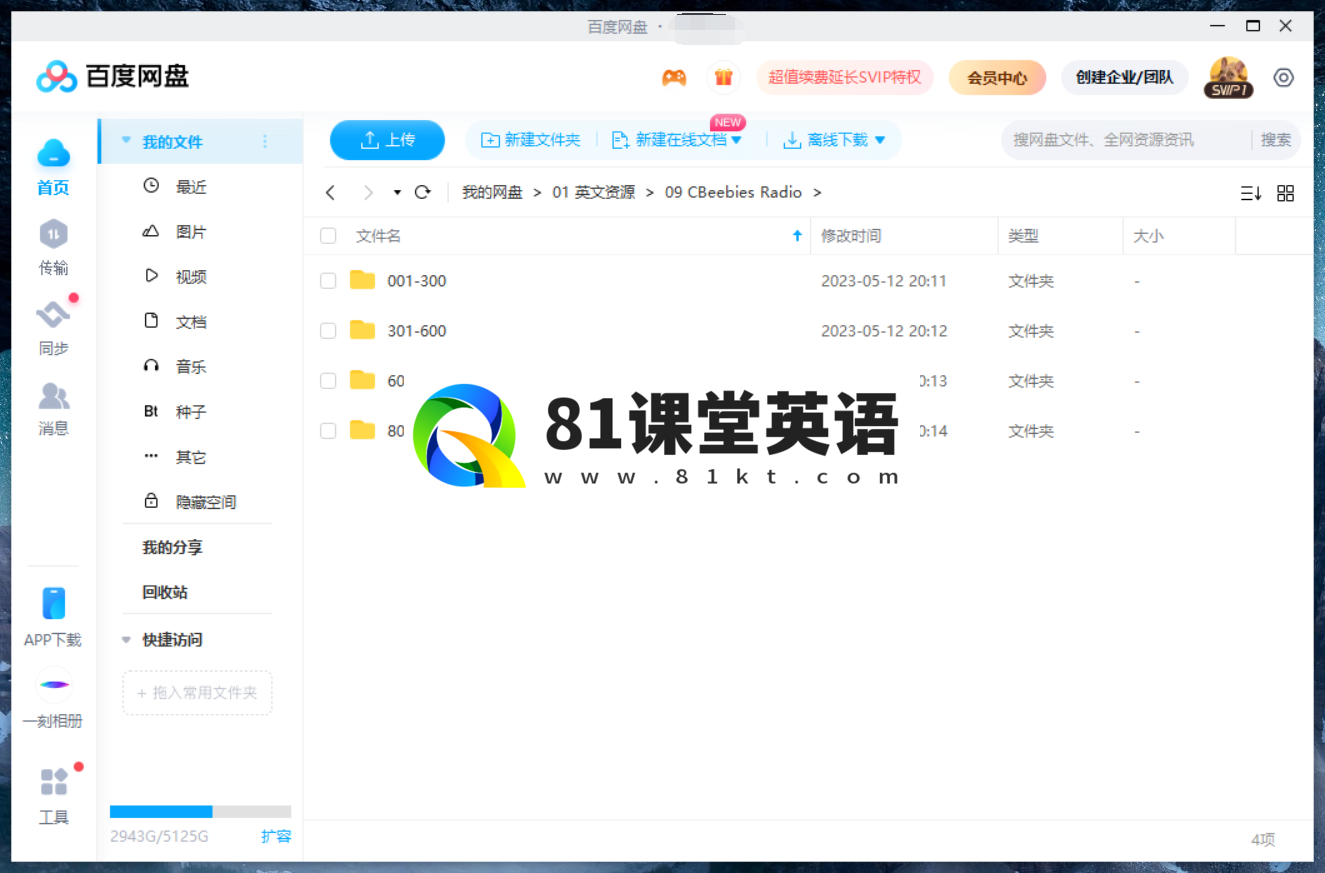Check the box for the third folder row
This screenshot has width=1325, height=873.
pyautogui.click(x=328, y=381)
